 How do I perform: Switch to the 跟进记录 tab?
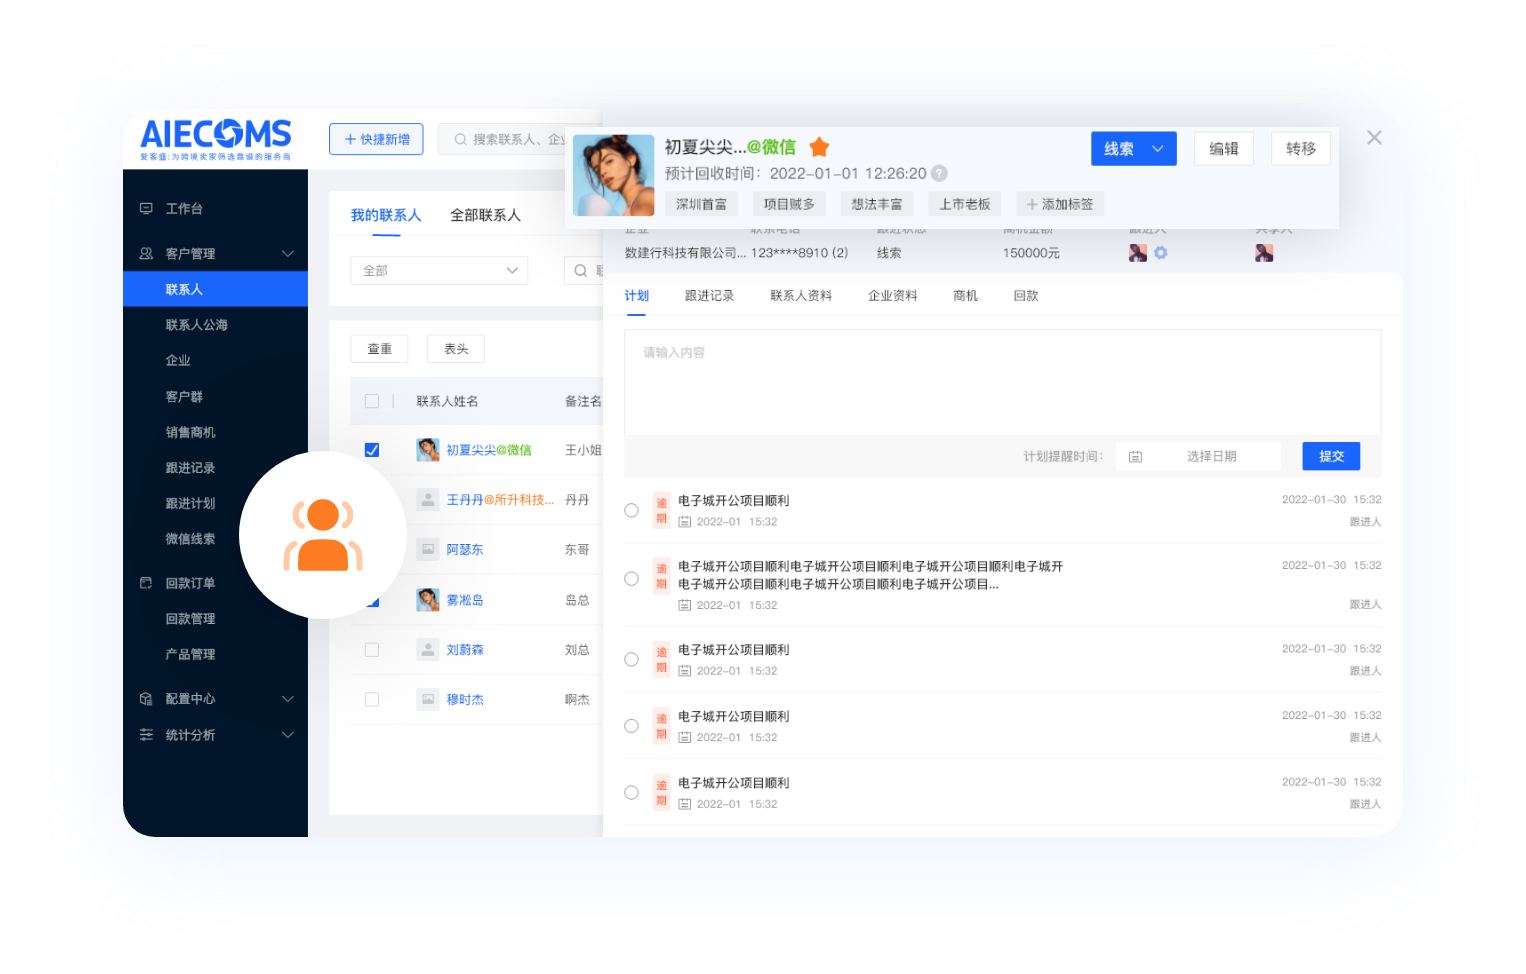[x=709, y=296]
